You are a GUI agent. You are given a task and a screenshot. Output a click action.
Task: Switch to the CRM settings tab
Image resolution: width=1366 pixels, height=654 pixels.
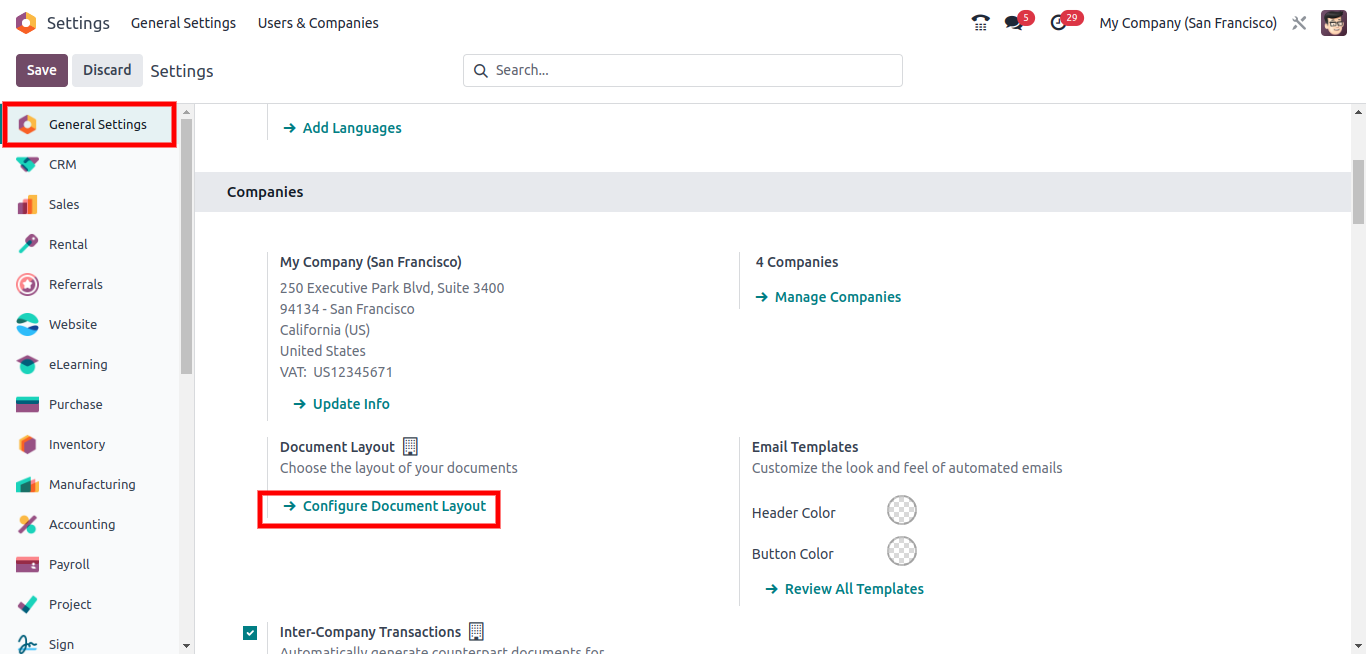point(90,164)
